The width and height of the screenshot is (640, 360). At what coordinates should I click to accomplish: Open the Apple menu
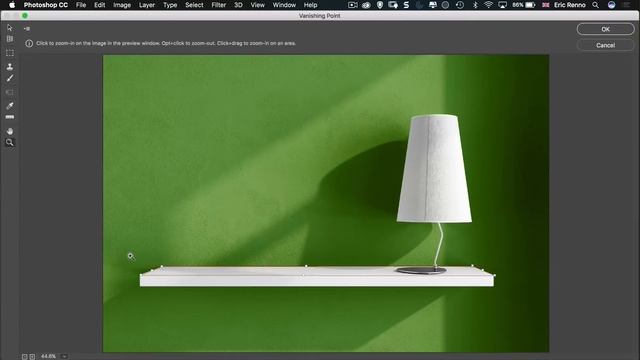click(x=11, y=5)
